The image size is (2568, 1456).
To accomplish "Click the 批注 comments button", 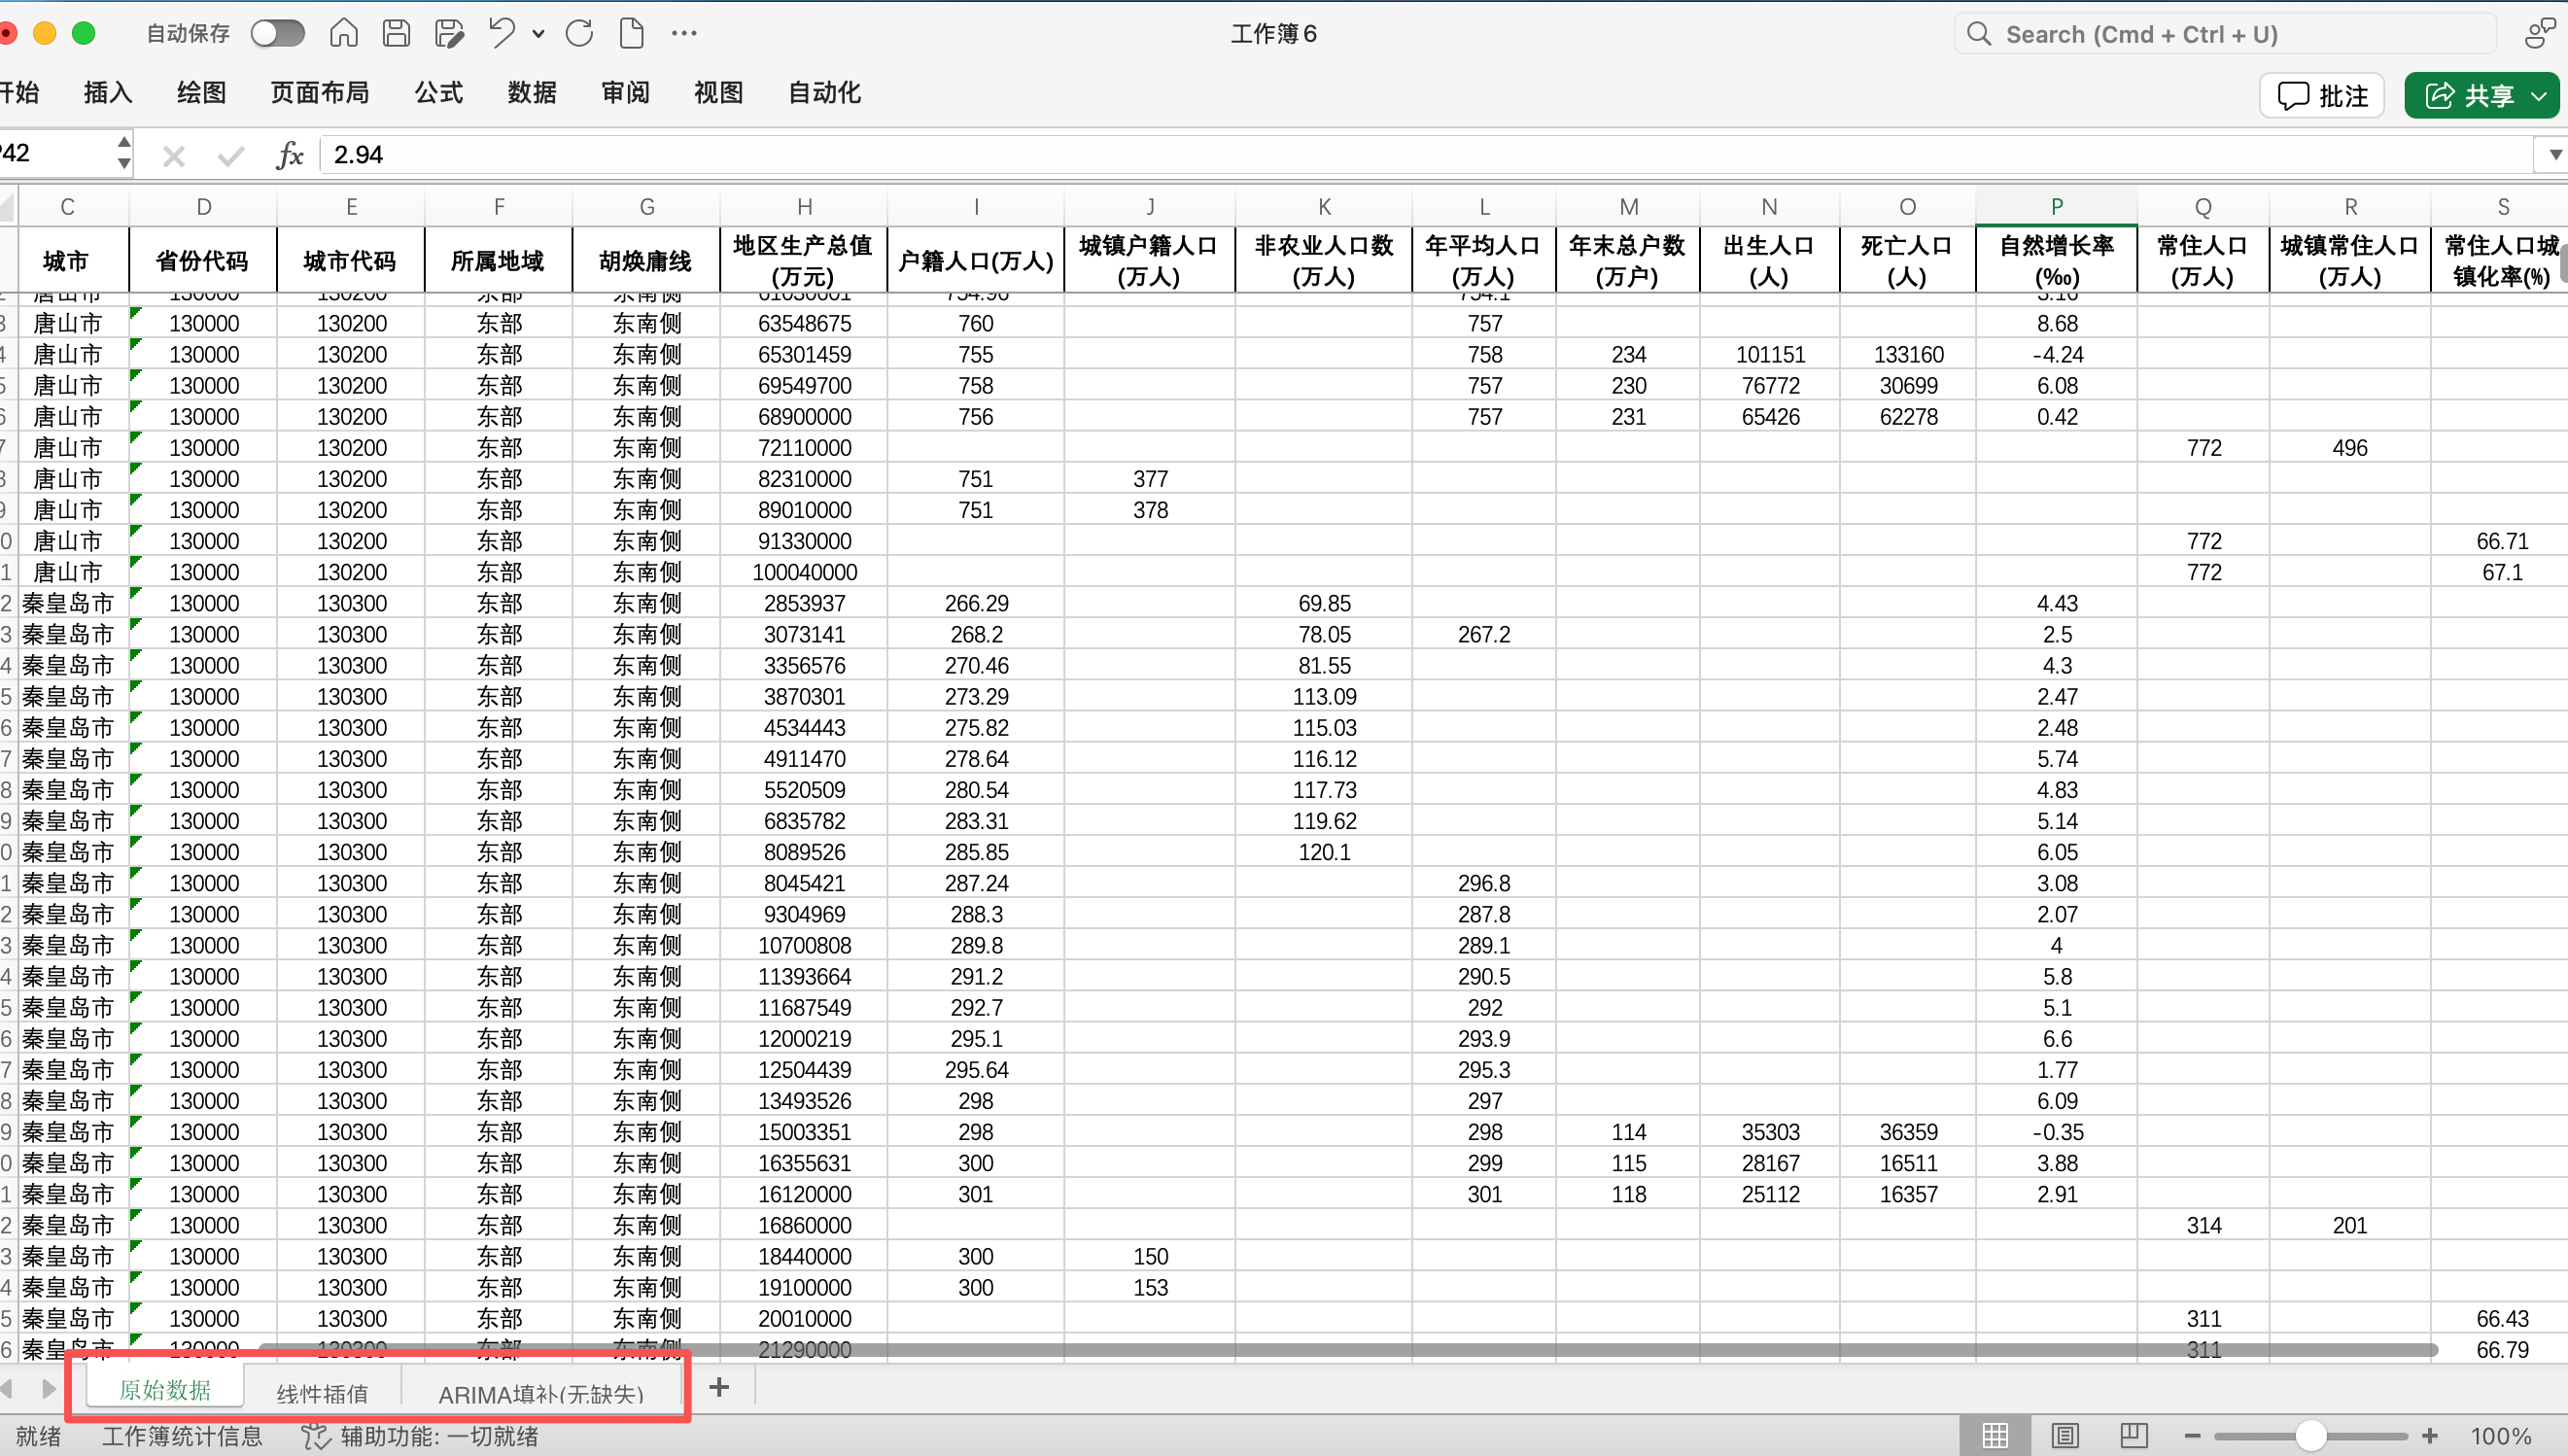I will 2322,96.
